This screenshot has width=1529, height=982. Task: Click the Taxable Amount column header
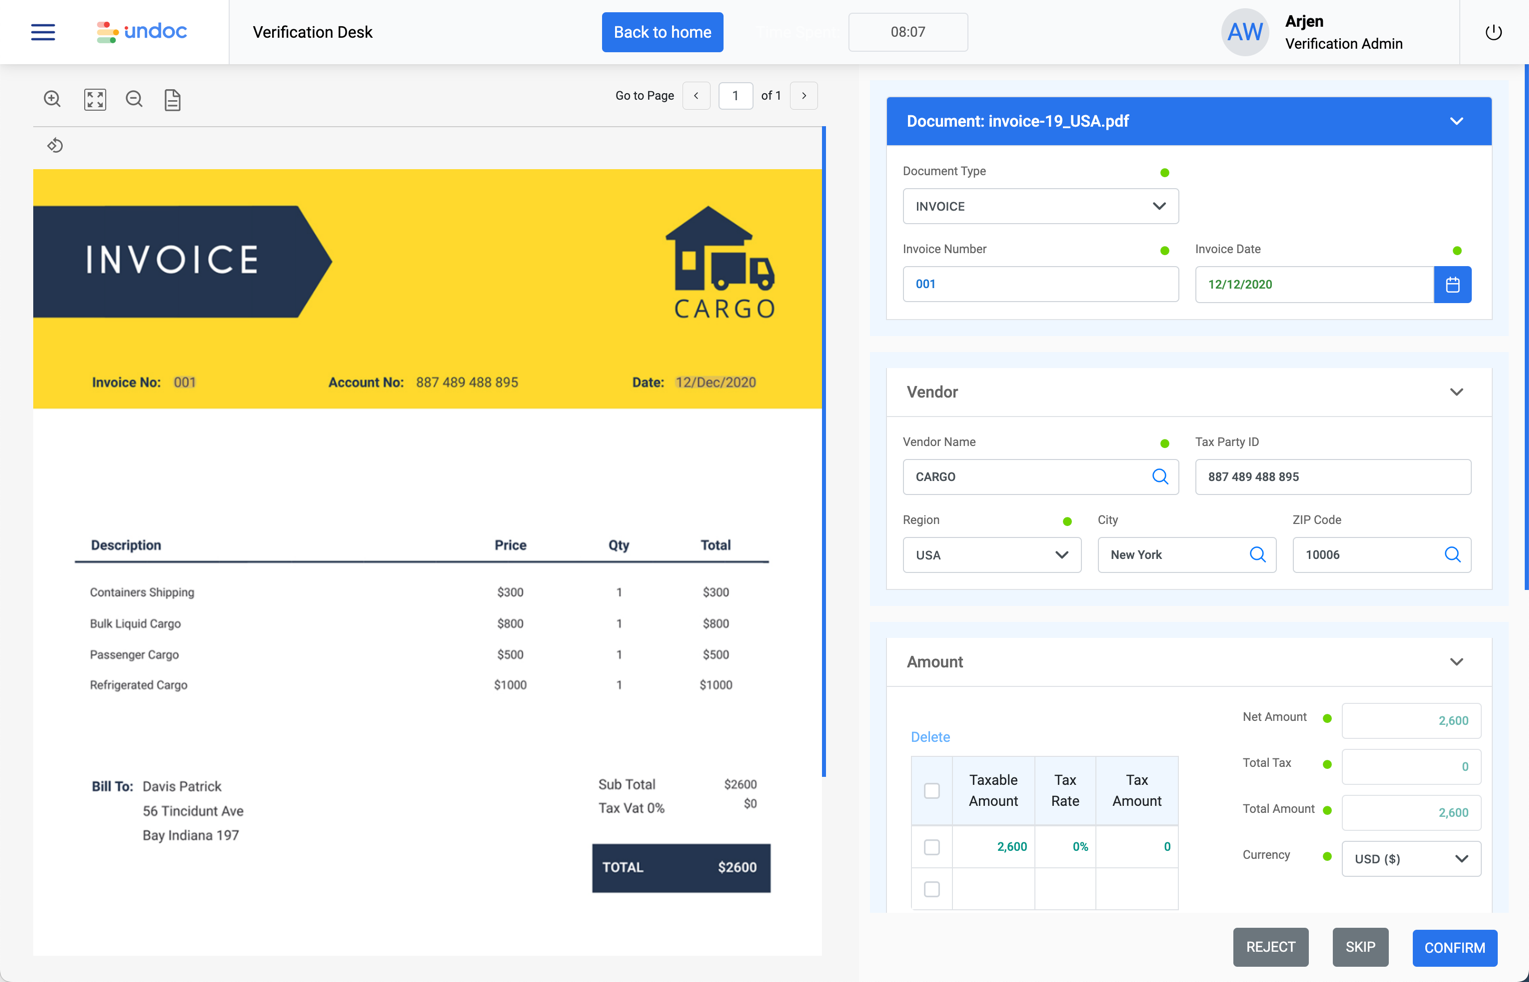click(993, 790)
